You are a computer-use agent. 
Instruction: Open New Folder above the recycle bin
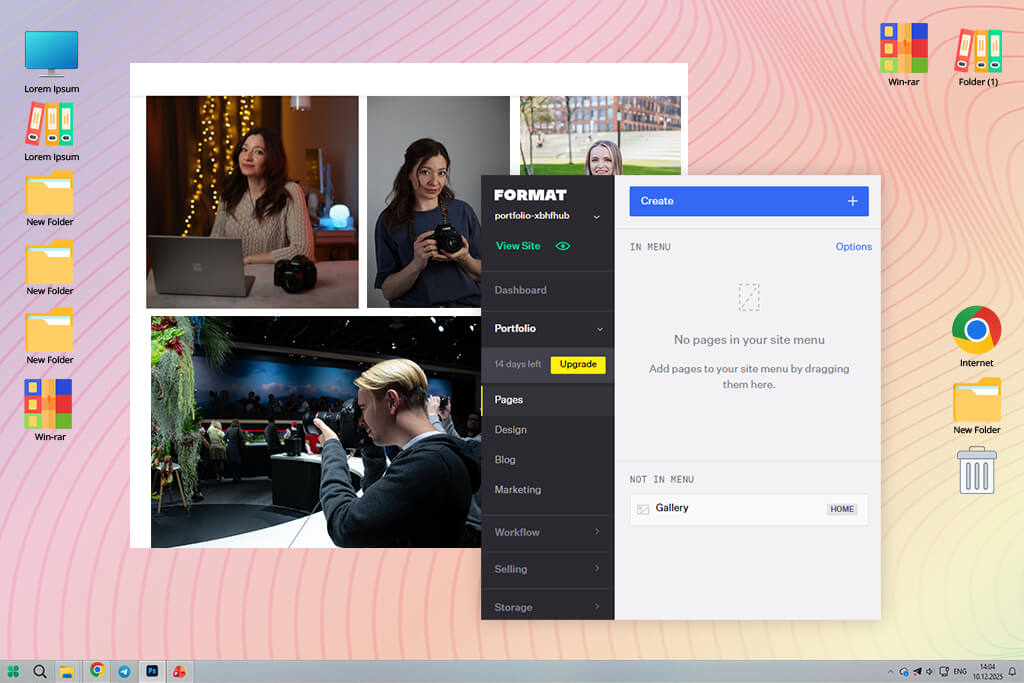point(976,405)
